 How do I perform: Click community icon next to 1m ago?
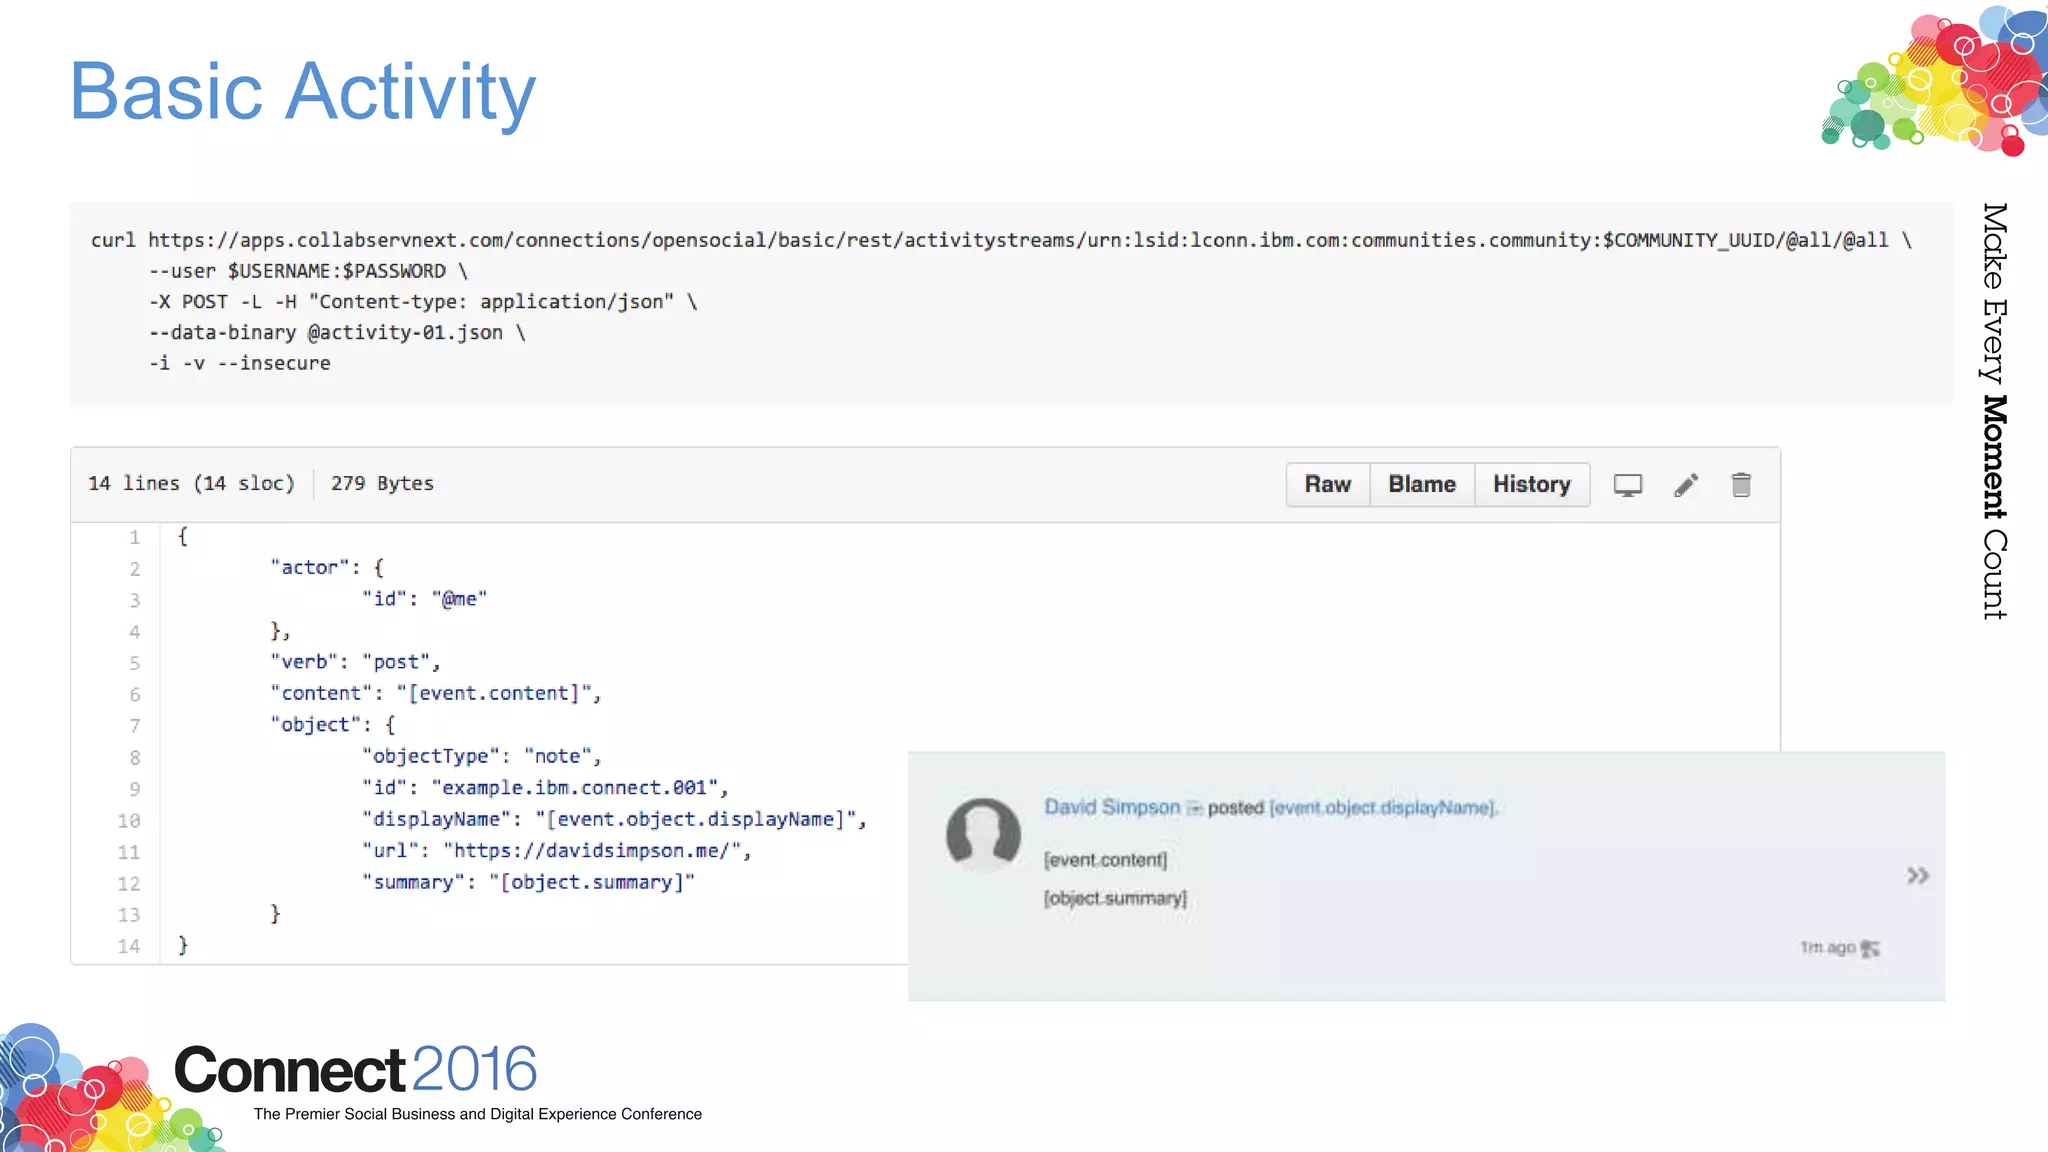click(x=1870, y=948)
